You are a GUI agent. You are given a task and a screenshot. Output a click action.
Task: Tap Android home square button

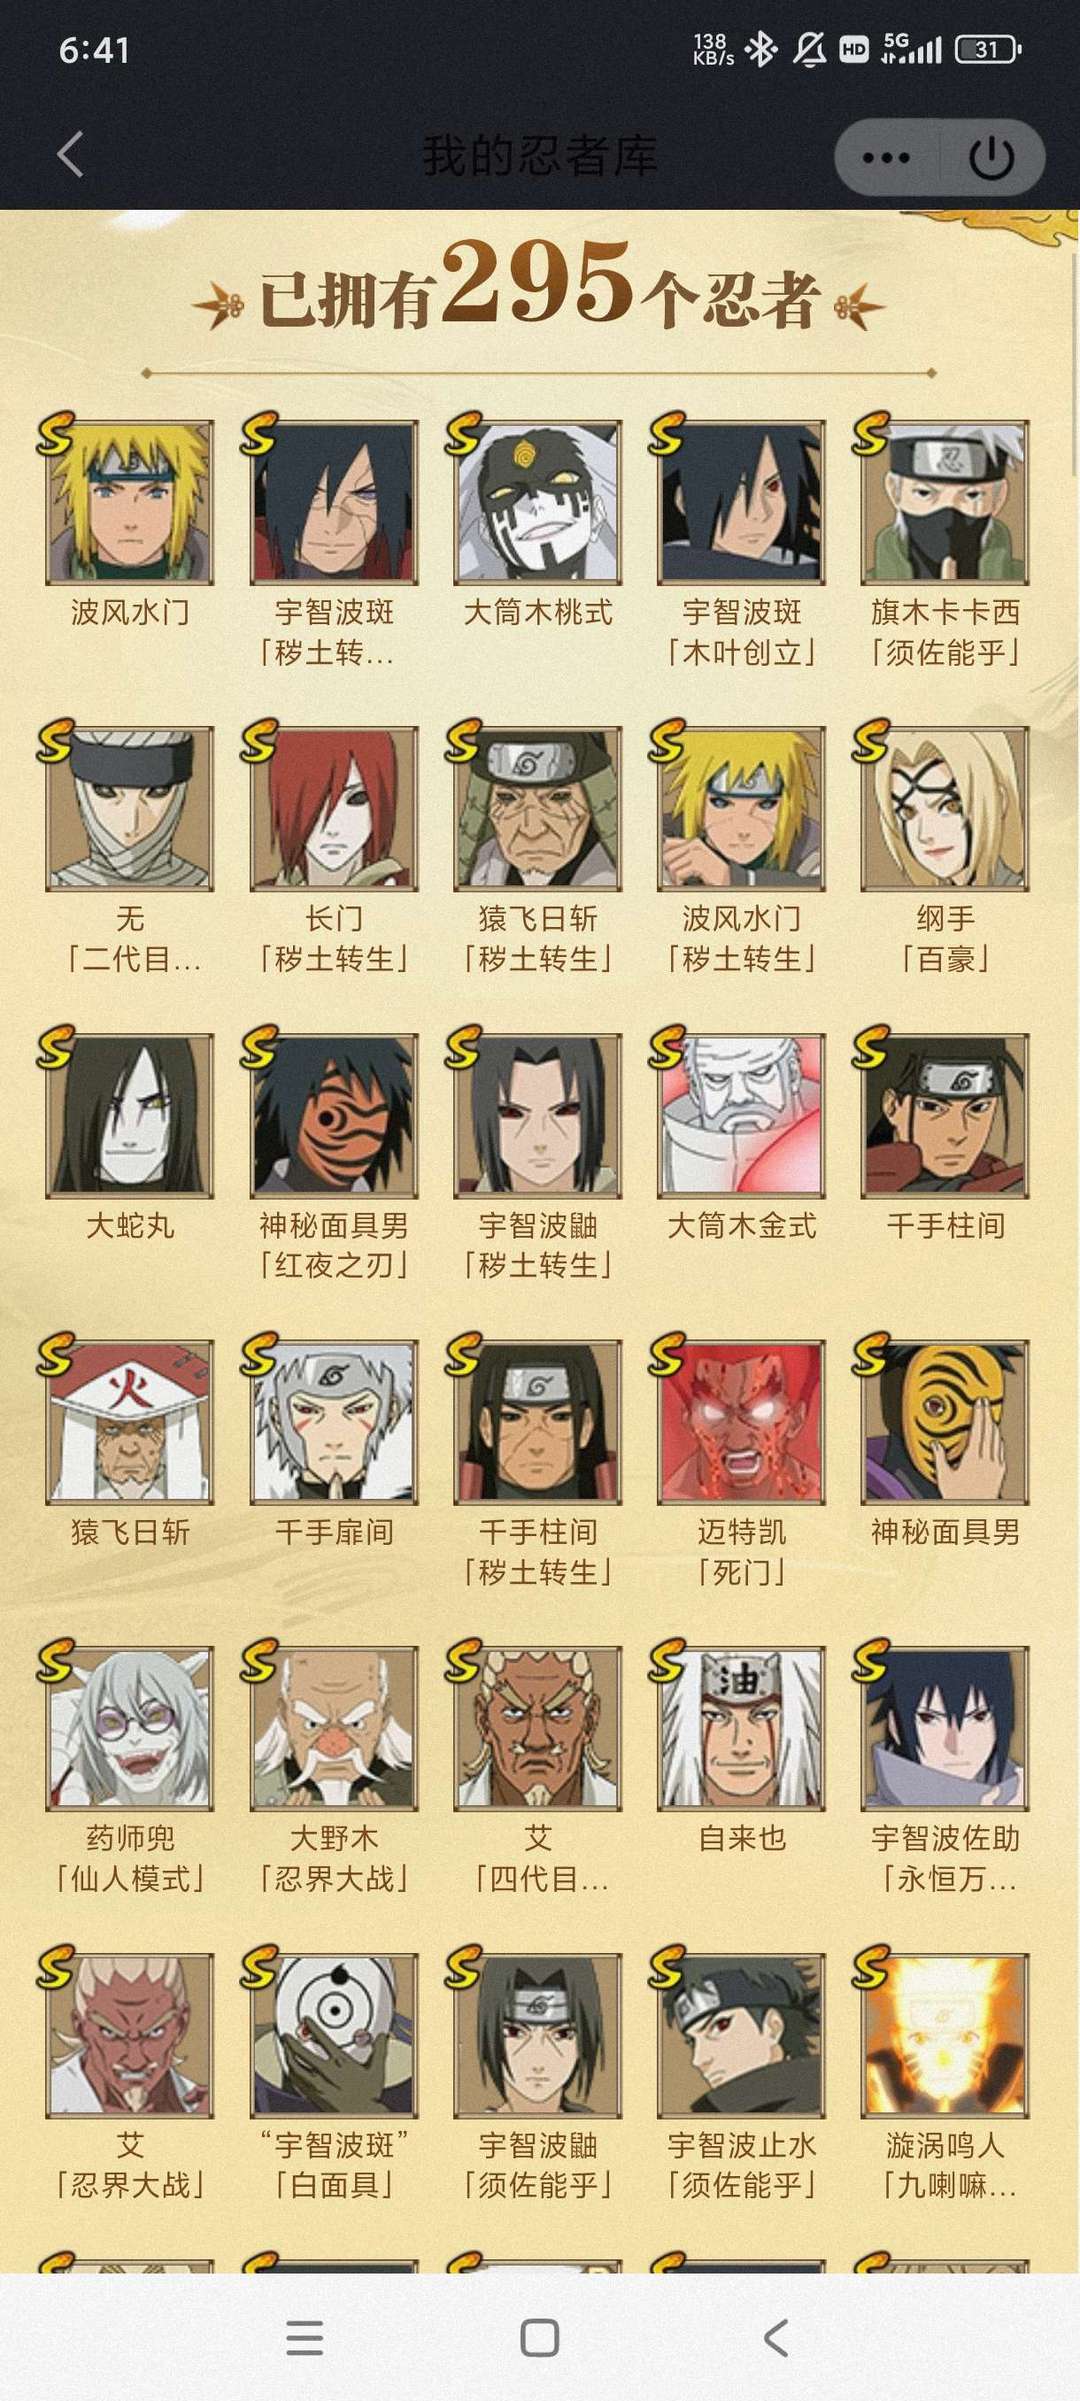pos(540,2338)
